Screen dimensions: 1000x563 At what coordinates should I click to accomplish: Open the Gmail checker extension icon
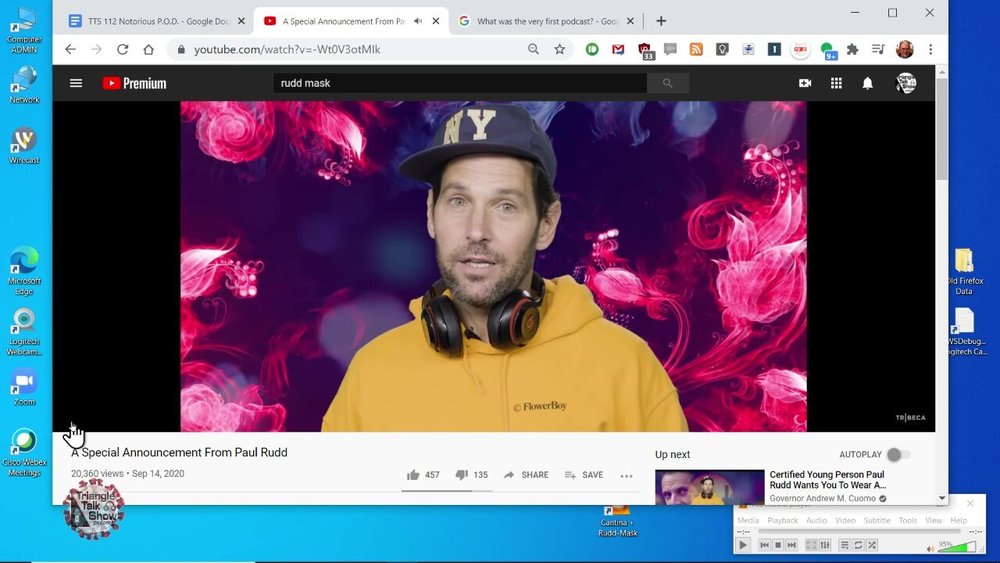(618, 49)
